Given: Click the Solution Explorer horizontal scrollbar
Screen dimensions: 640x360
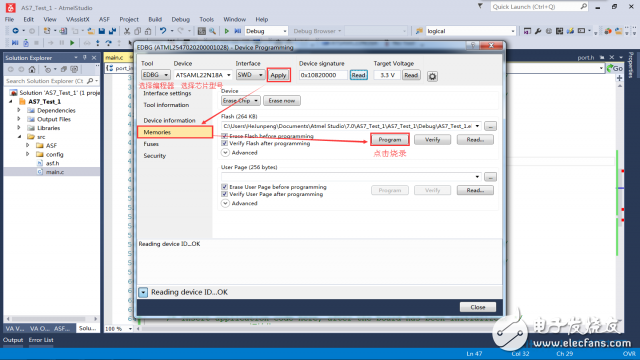Looking at the screenshot, I should click(51, 319).
